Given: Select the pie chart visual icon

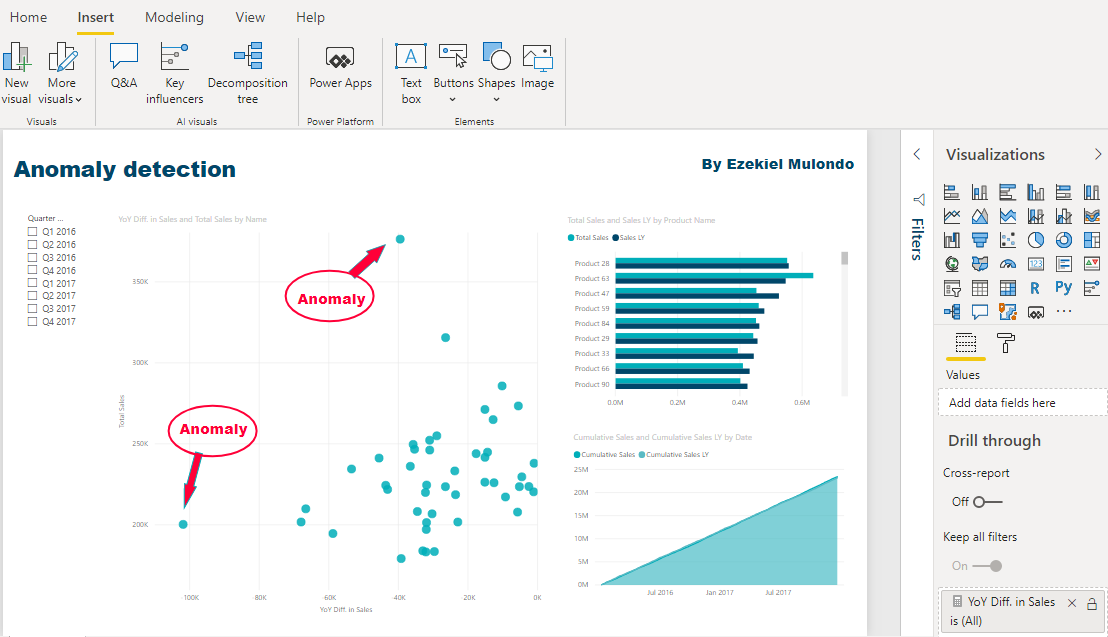Looking at the screenshot, I should 1036,239.
